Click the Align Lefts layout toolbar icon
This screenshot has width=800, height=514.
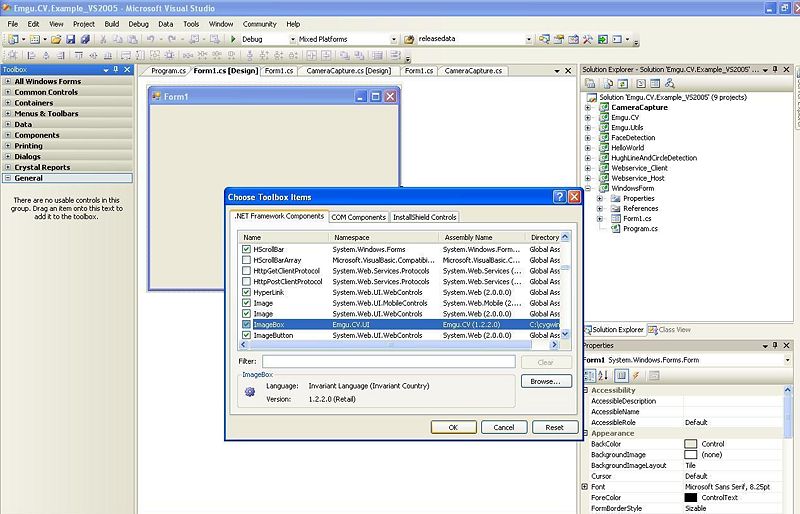31,55
